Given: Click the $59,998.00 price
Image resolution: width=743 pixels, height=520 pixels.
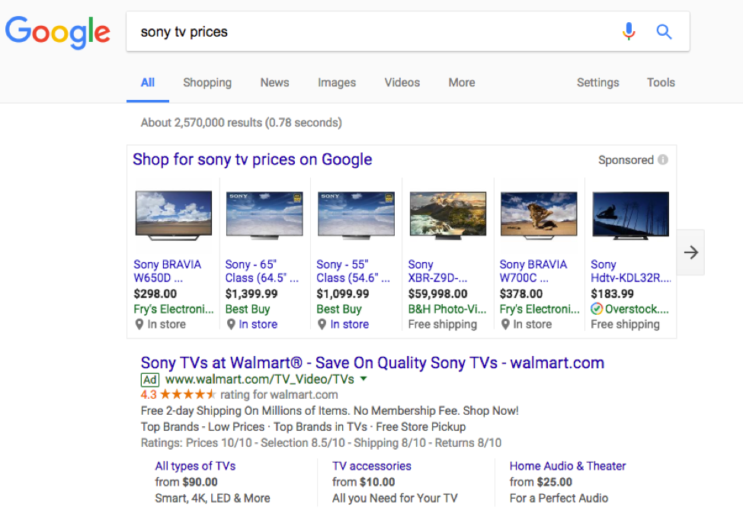Looking at the screenshot, I should (x=437, y=294).
